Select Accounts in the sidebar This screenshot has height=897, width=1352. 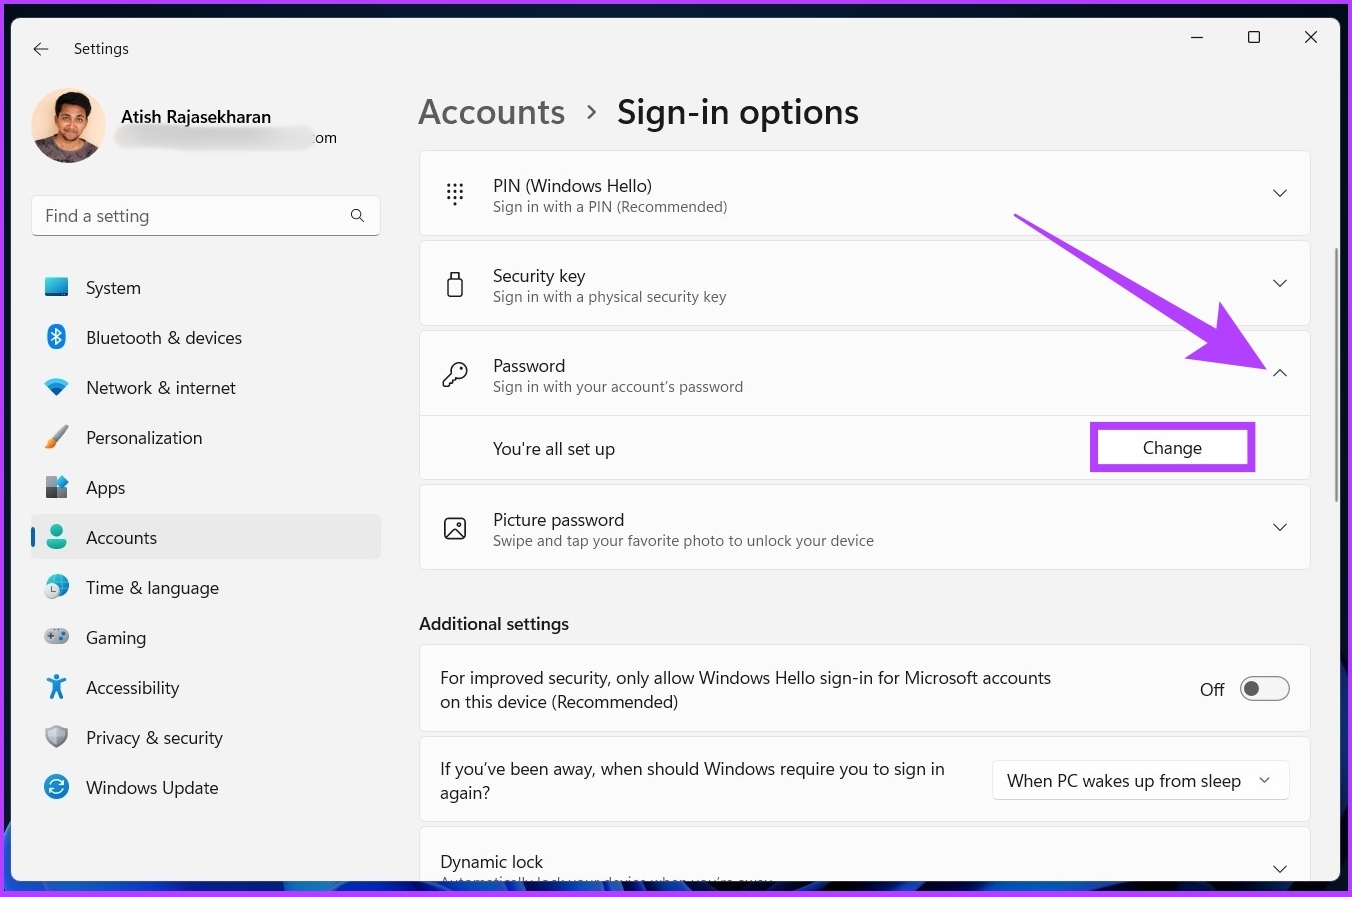click(x=121, y=537)
